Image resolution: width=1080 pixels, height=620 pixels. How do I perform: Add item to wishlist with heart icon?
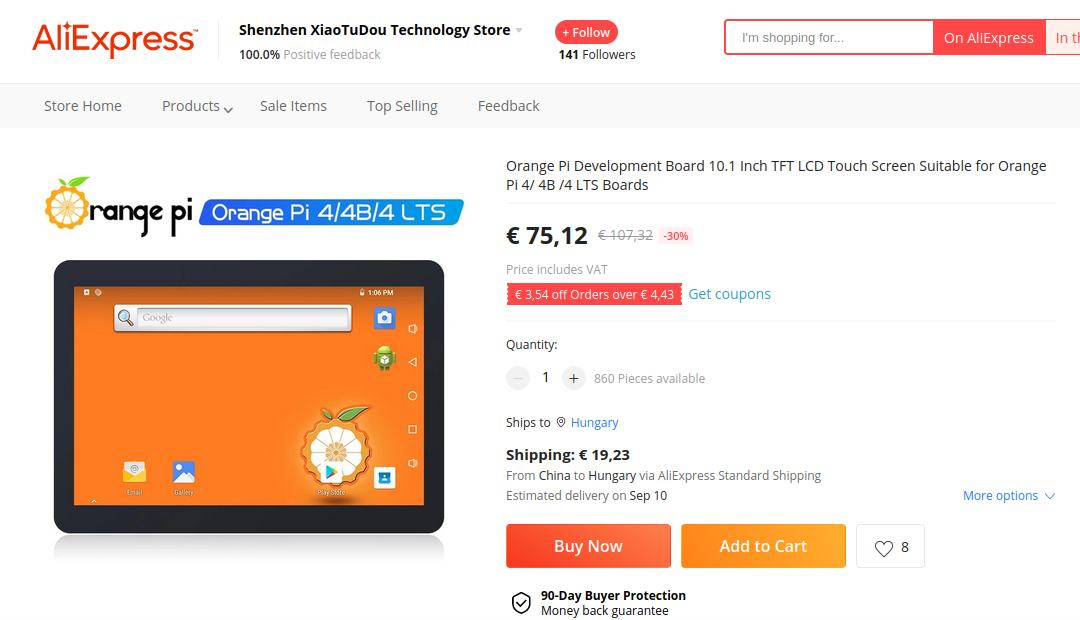pyautogui.click(x=890, y=546)
